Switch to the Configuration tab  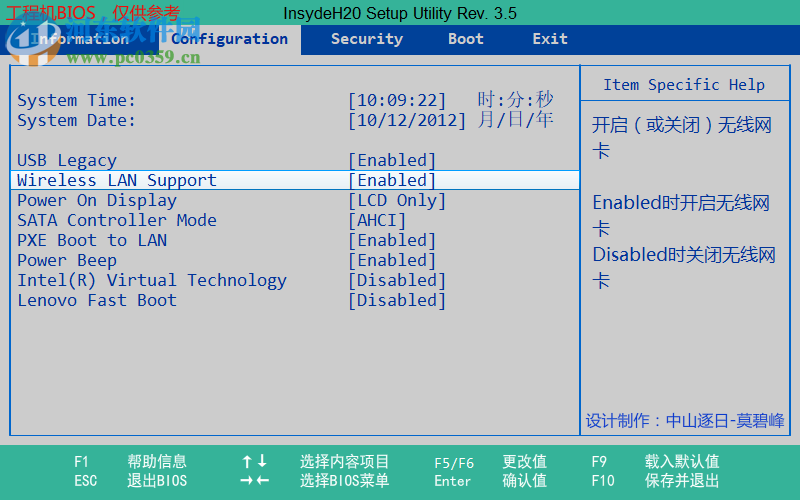pyautogui.click(x=230, y=39)
